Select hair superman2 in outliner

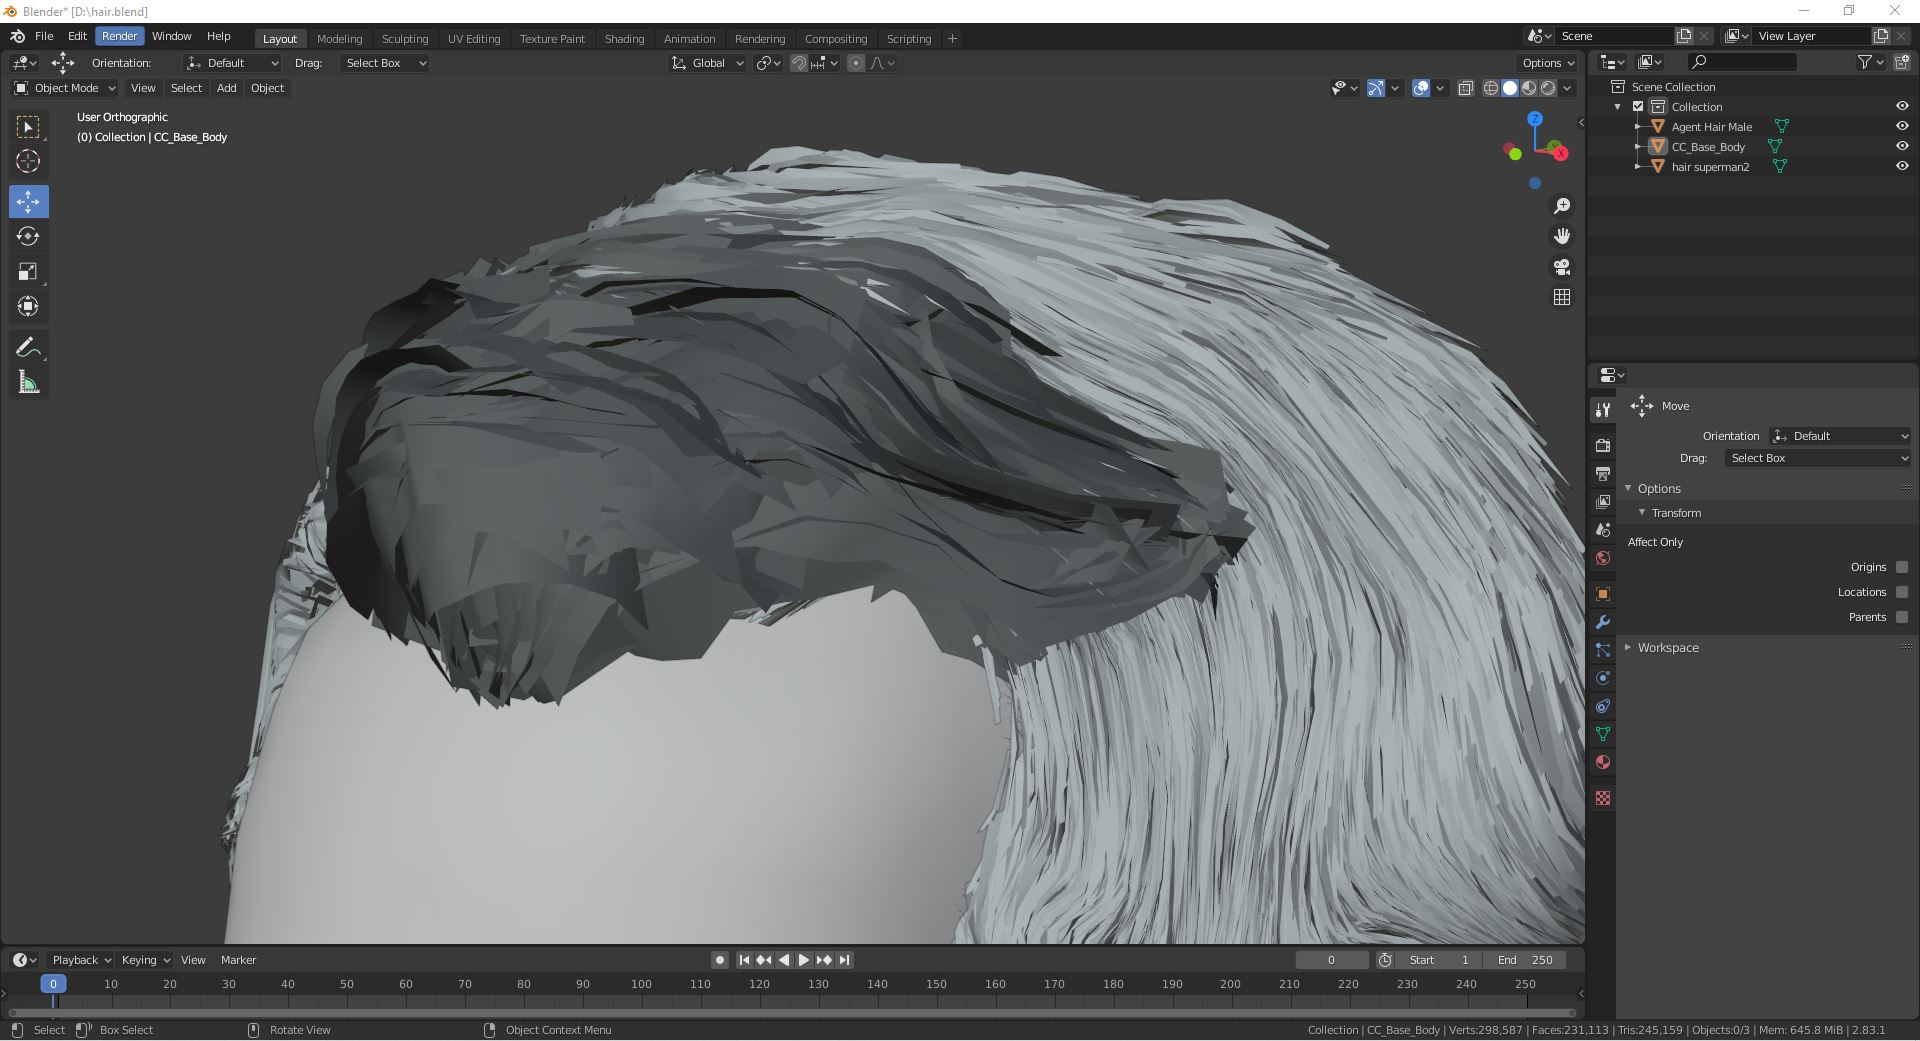(x=1710, y=167)
